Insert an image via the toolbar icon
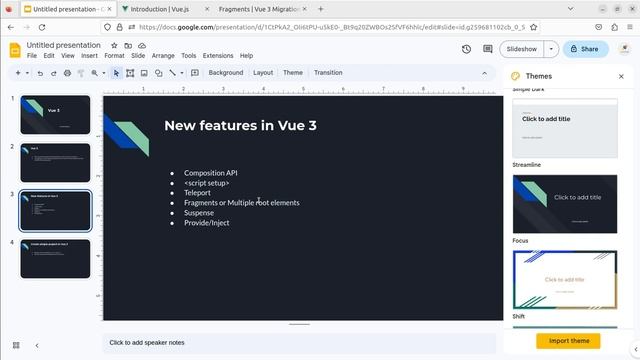Image resolution: width=640 pixels, height=360 pixels. tap(144, 73)
